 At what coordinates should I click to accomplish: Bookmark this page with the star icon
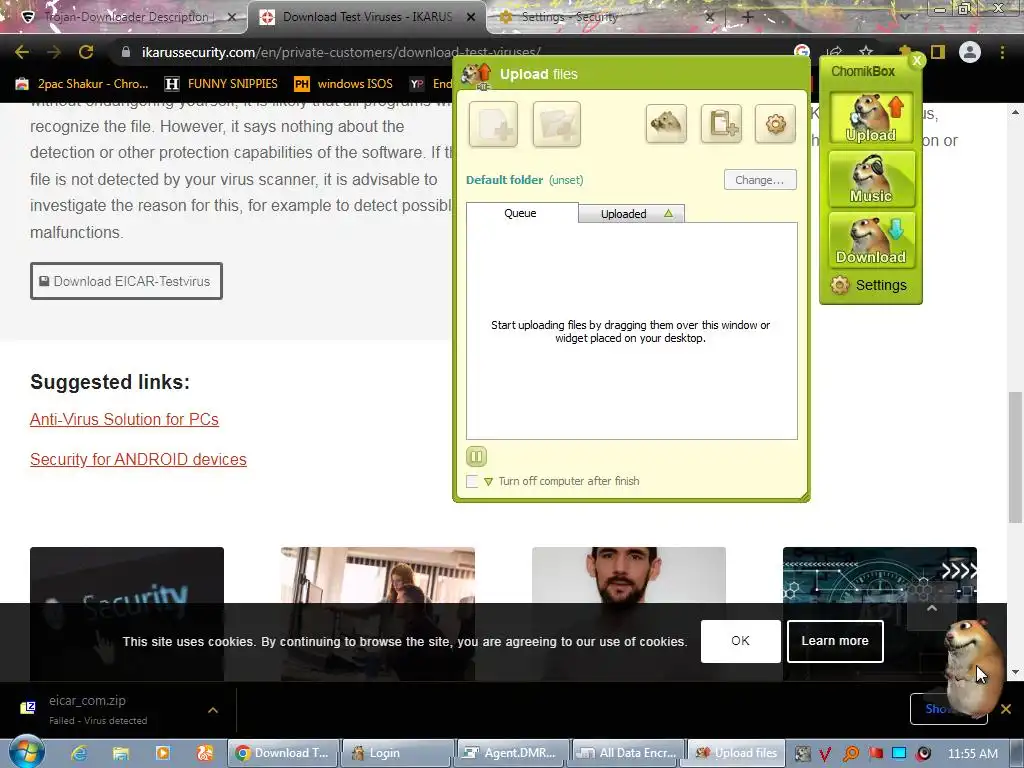(866, 52)
